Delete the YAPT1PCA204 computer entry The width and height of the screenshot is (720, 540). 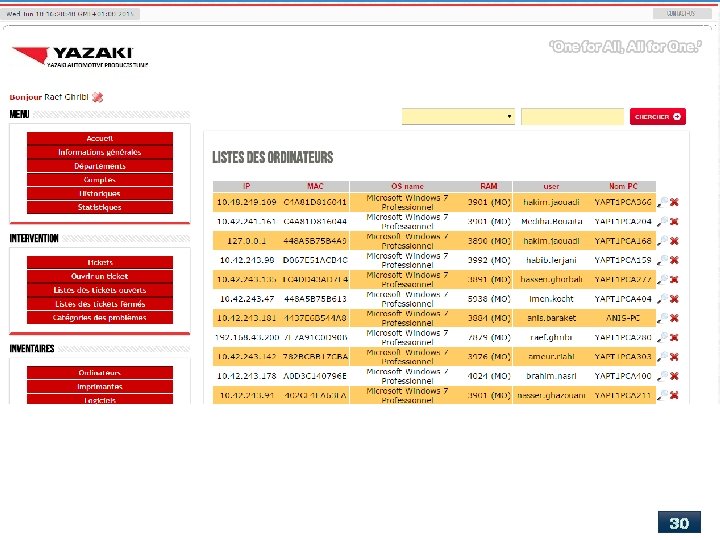pyautogui.click(x=674, y=221)
